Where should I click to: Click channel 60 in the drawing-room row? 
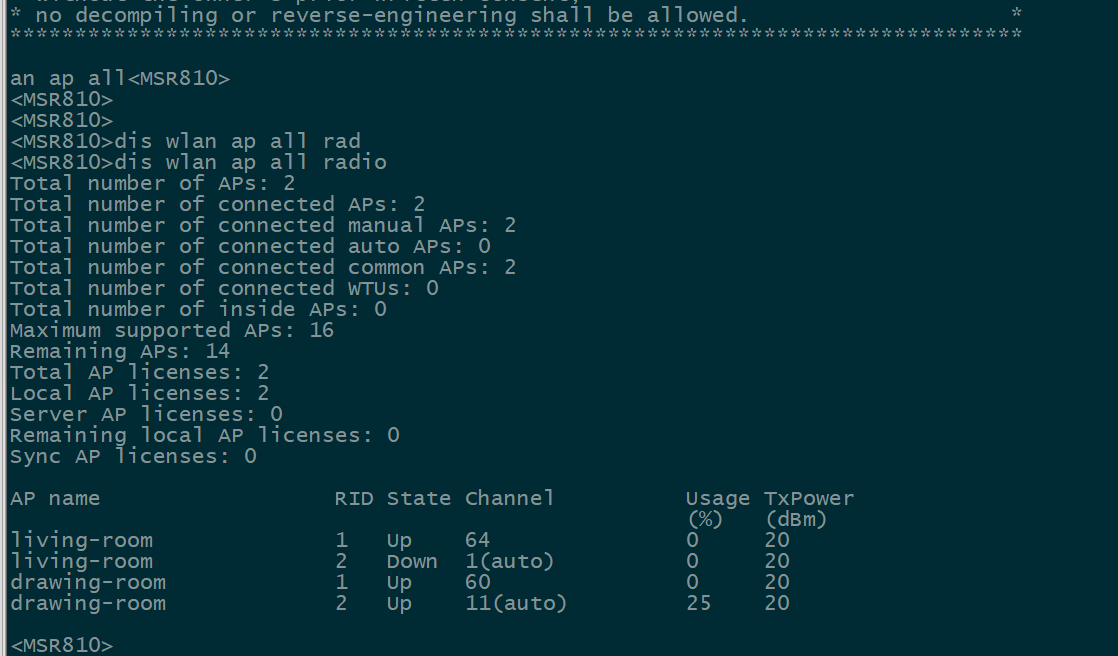pos(477,582)
